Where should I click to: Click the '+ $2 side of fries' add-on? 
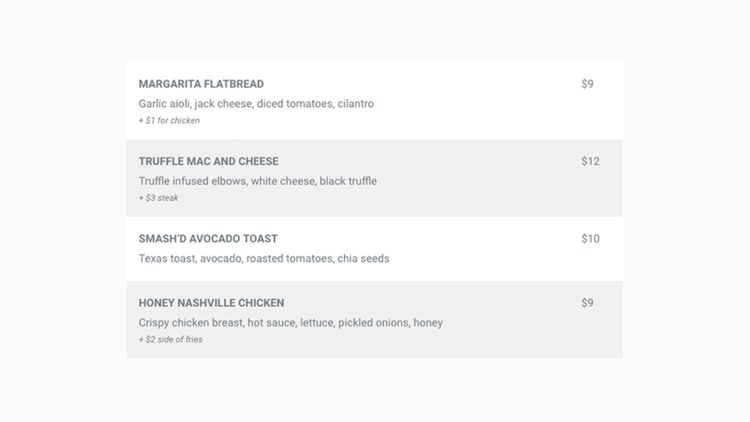(171, 340)
